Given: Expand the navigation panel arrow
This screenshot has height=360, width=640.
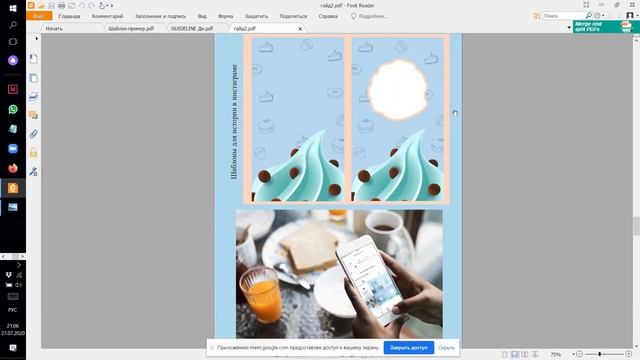Looking at the screenshot, I should [36, 38].
